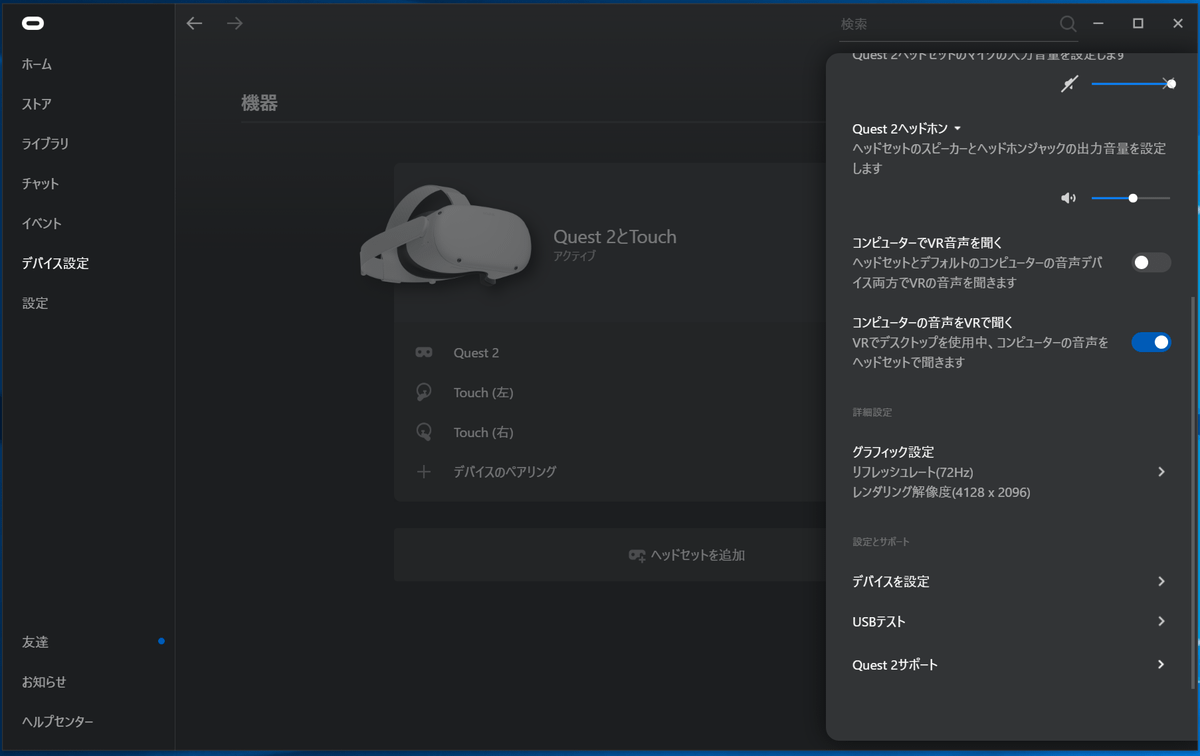The height and width of the screenshot is (756, 1200).
Task: Click the 機器 heading
Action: pos(259,103)
